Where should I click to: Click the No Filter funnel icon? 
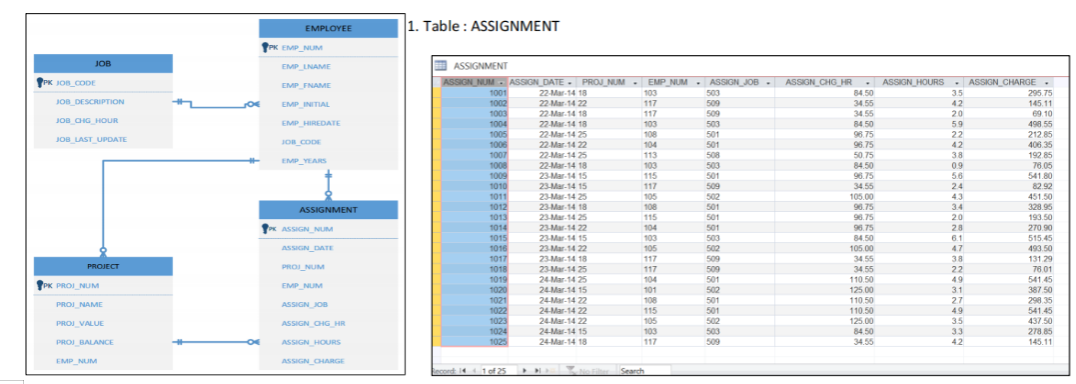coord(571,370)
